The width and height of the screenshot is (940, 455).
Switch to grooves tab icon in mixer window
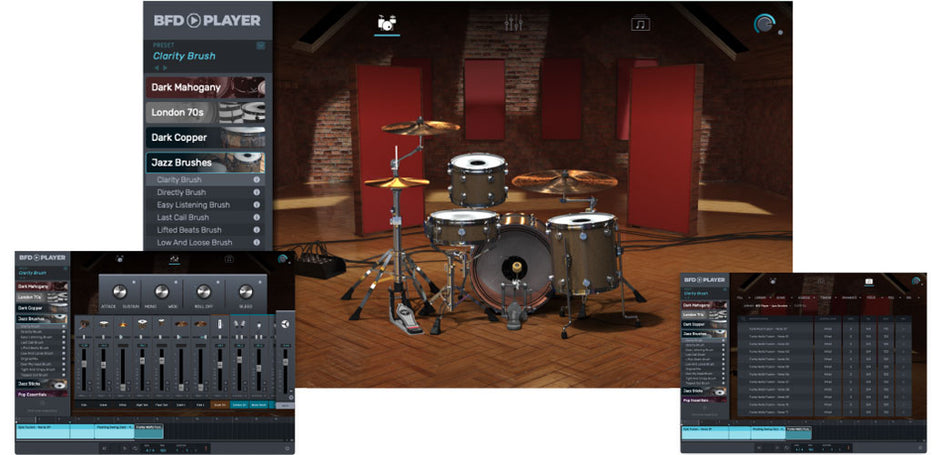tap(228, 260)
